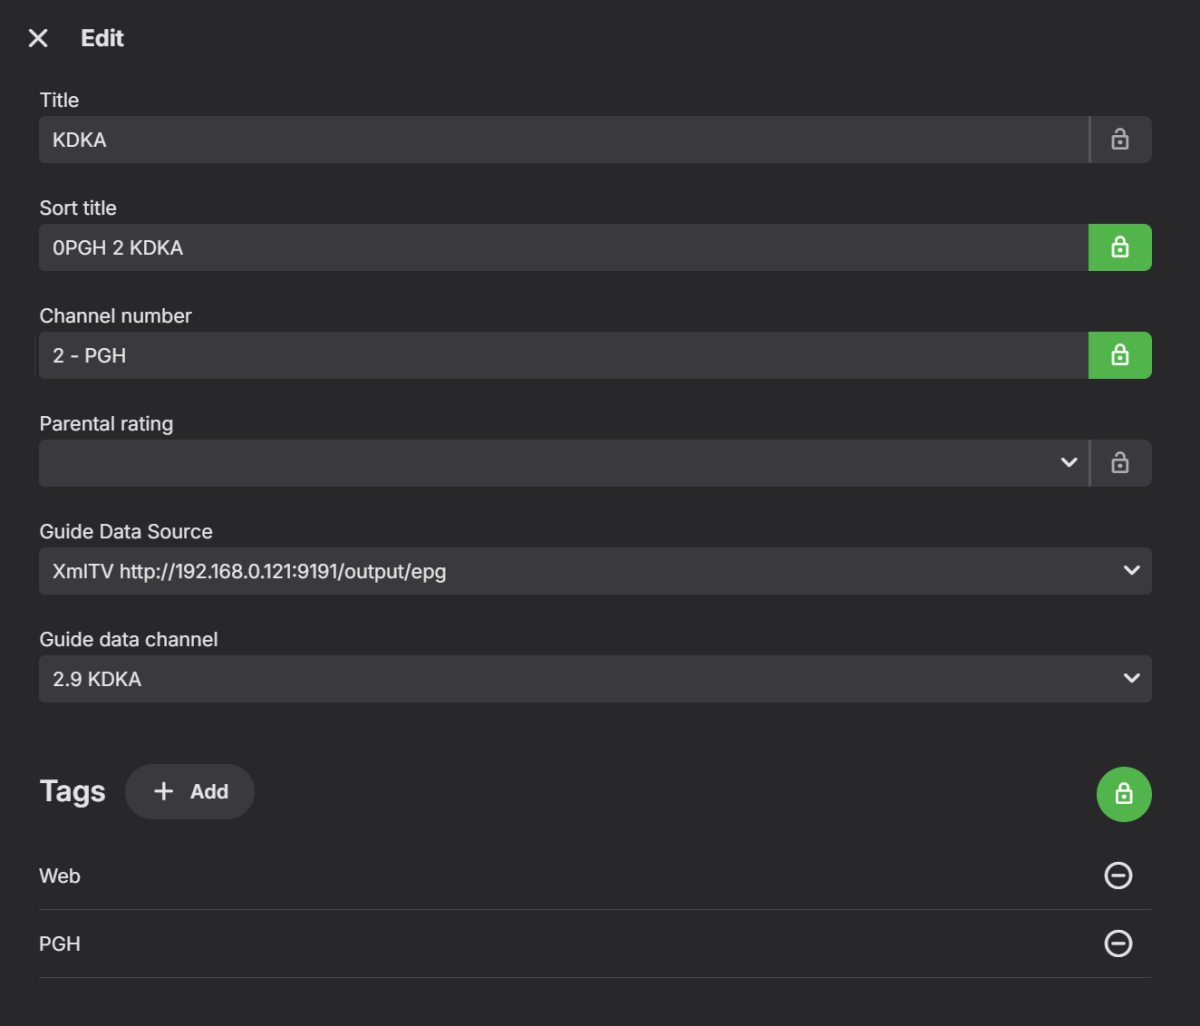Expand the Guide Data Source dropdown
The width and height of the screenshot is (1200, 1026).
coord(595,571)
